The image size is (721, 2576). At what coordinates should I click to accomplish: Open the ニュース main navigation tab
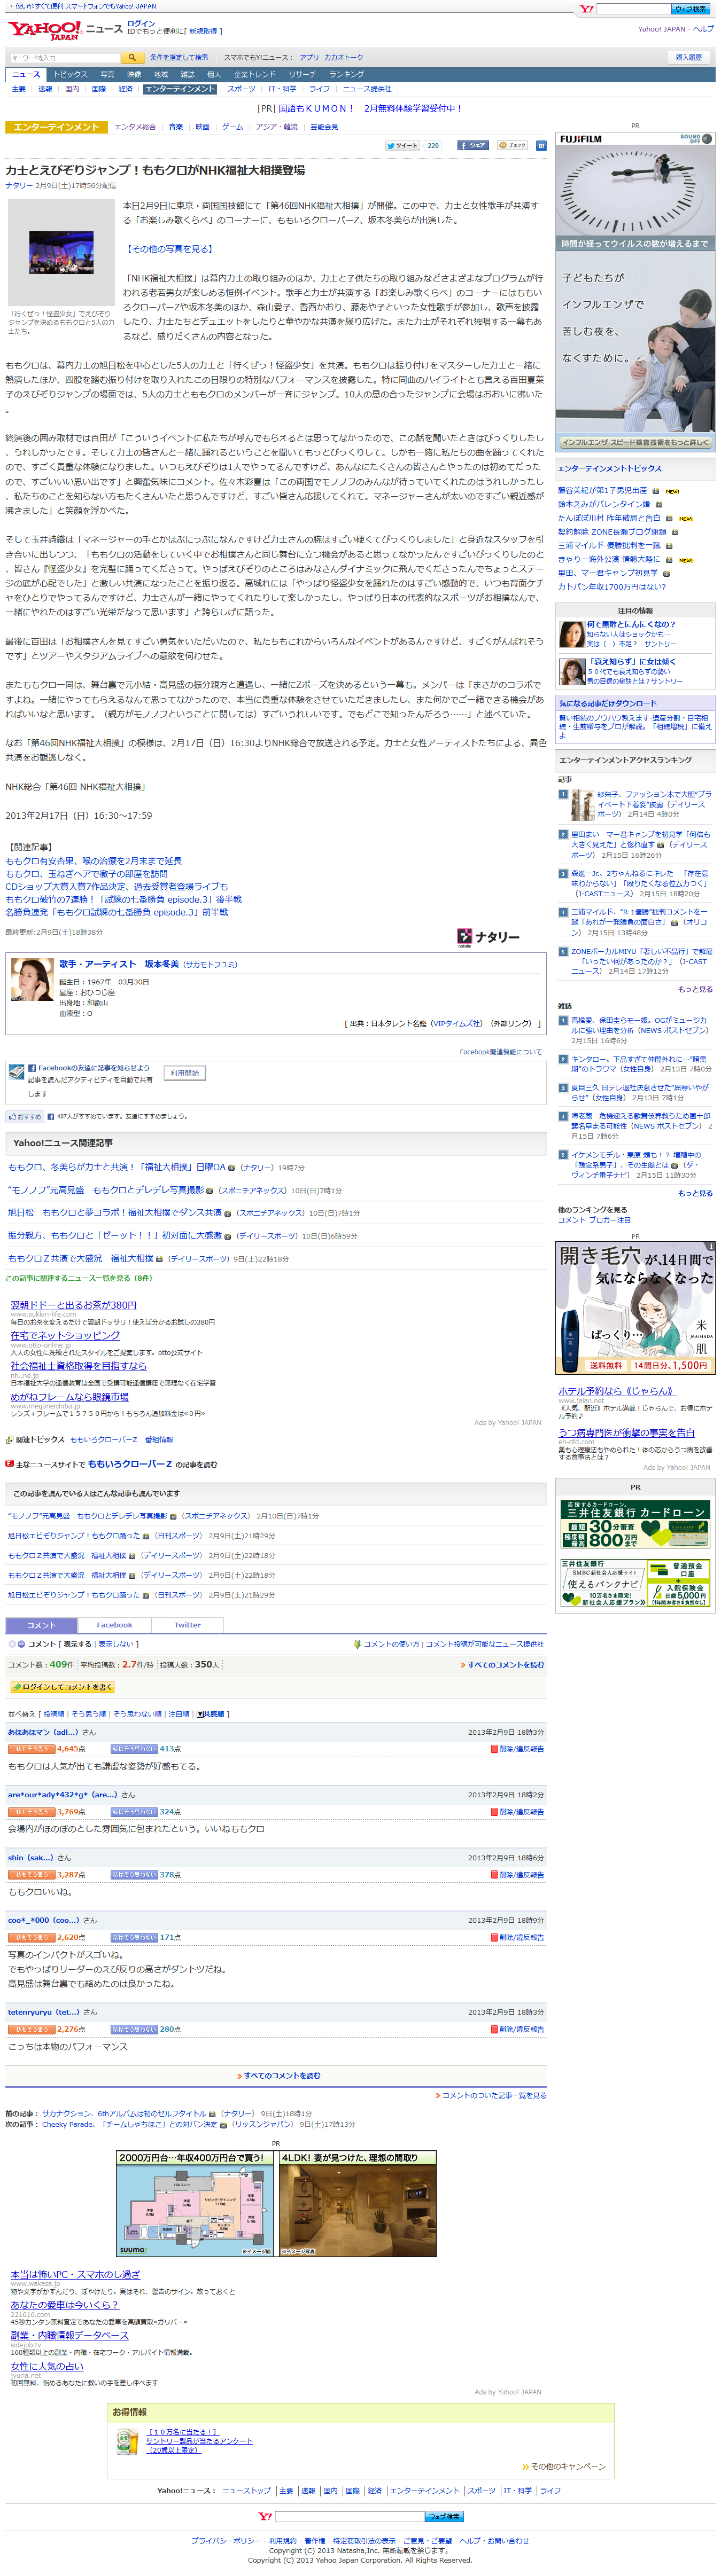pyautogui.click(x=26, y=74)
